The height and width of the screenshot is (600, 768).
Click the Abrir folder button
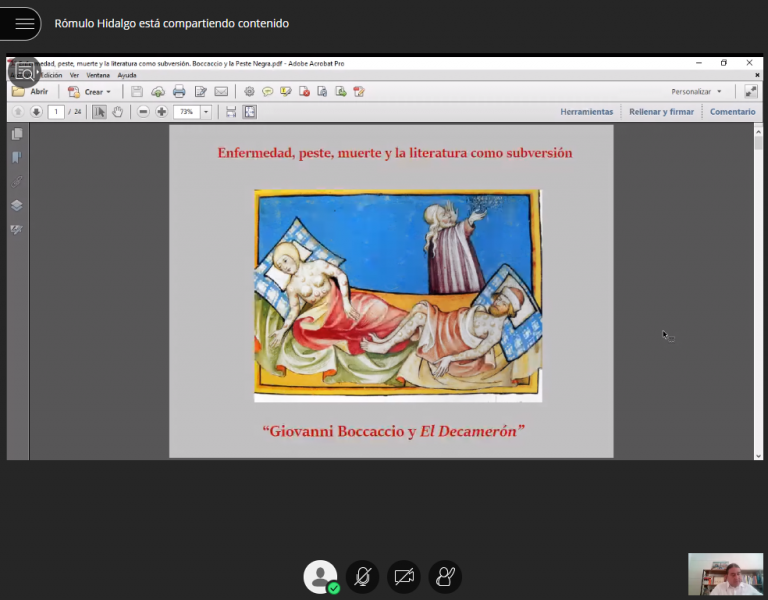point(30,92)
